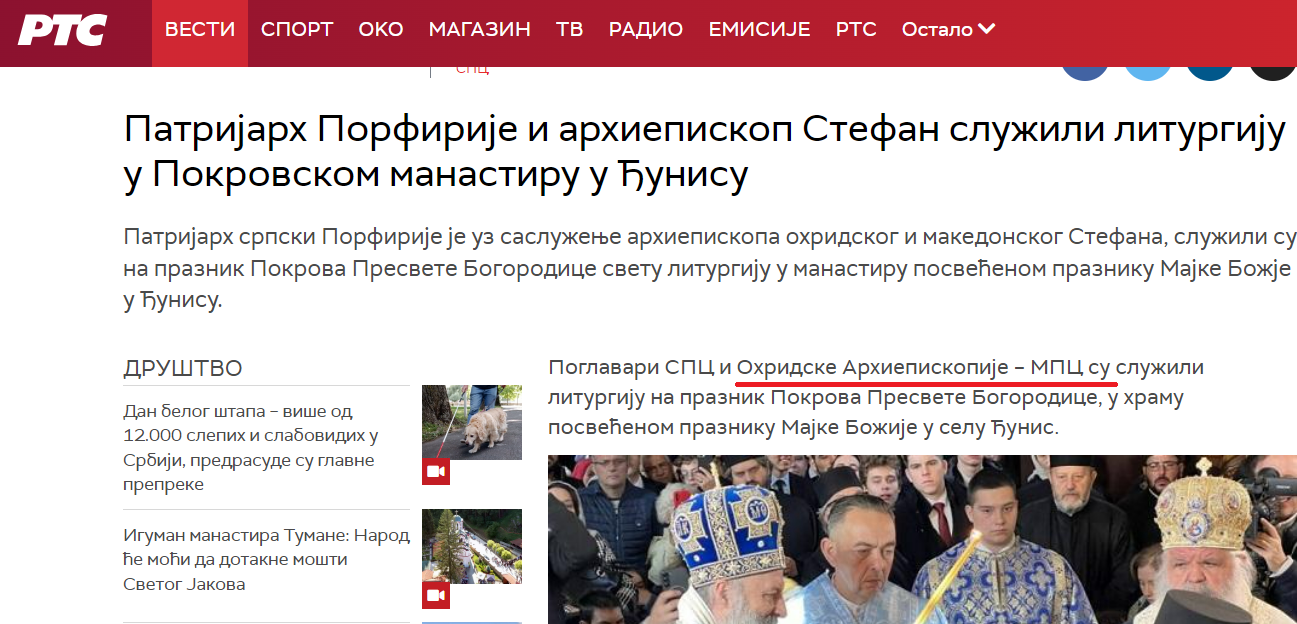Select МАГАЗИН in the navigation bar
Image resolution: width=1297 pixels, height=624 pixels.
click(x=480, y=29)
